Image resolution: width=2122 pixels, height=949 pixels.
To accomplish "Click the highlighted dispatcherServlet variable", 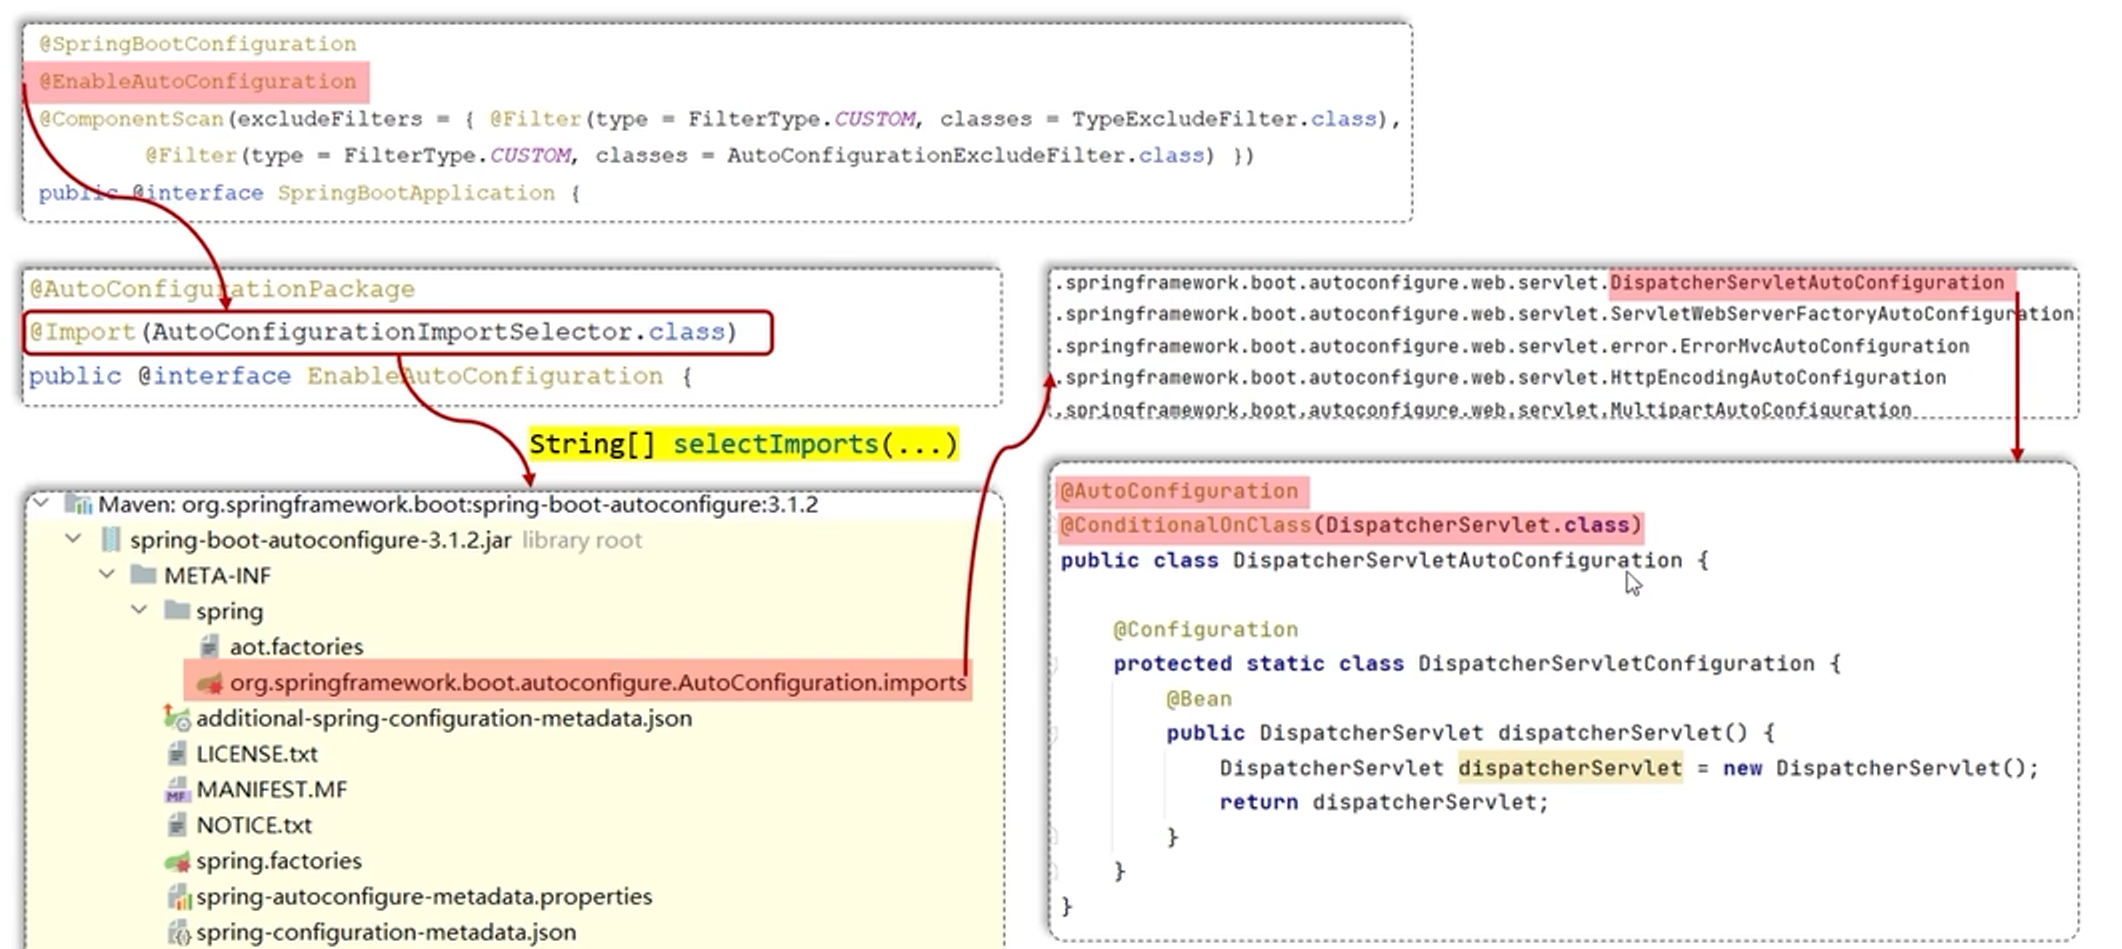I will coord(1569,768).
